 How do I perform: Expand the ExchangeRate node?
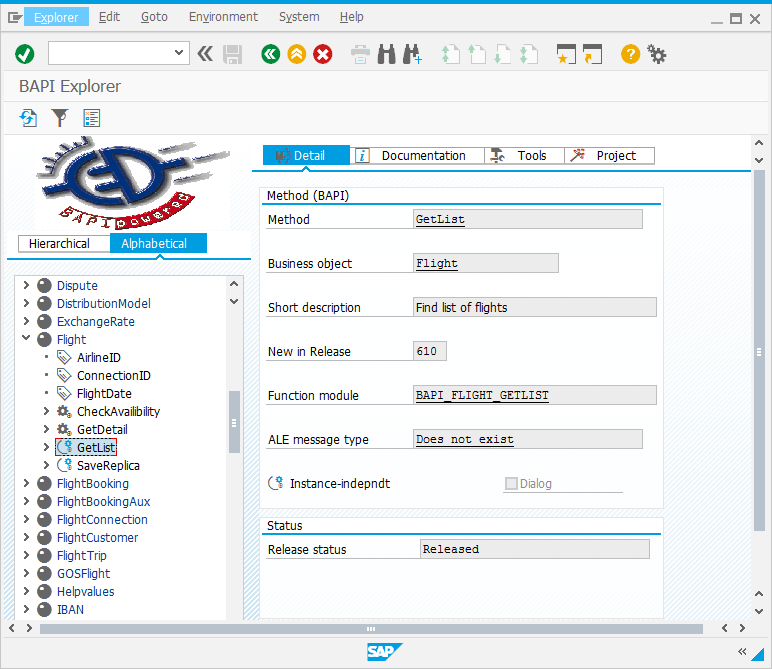26,321
